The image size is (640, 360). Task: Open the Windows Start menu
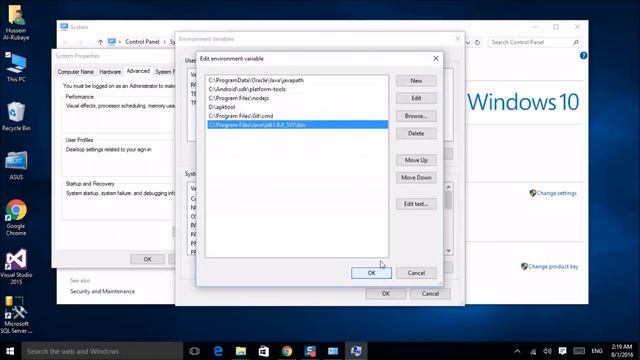[10, 351]
